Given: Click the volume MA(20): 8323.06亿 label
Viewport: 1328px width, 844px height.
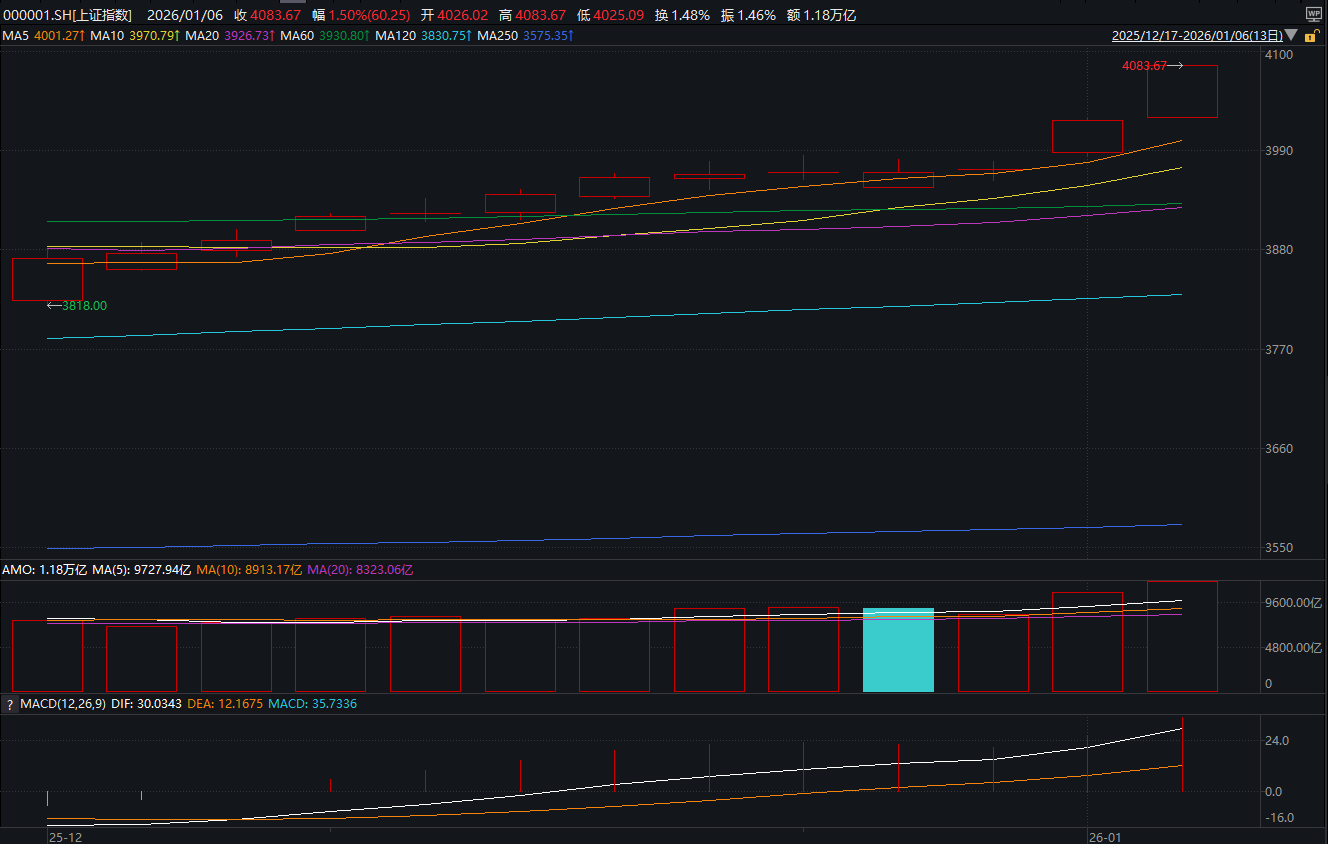Looking at the screenshot, I should tap(360, 570).
